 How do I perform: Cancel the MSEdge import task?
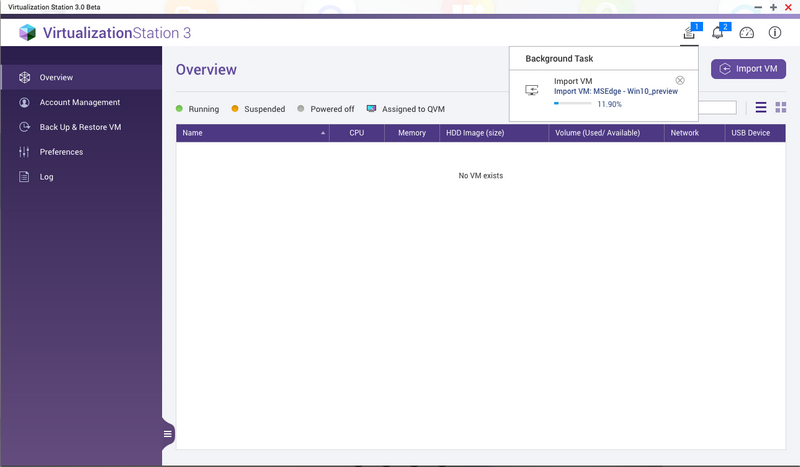click(x=680, y=80)
